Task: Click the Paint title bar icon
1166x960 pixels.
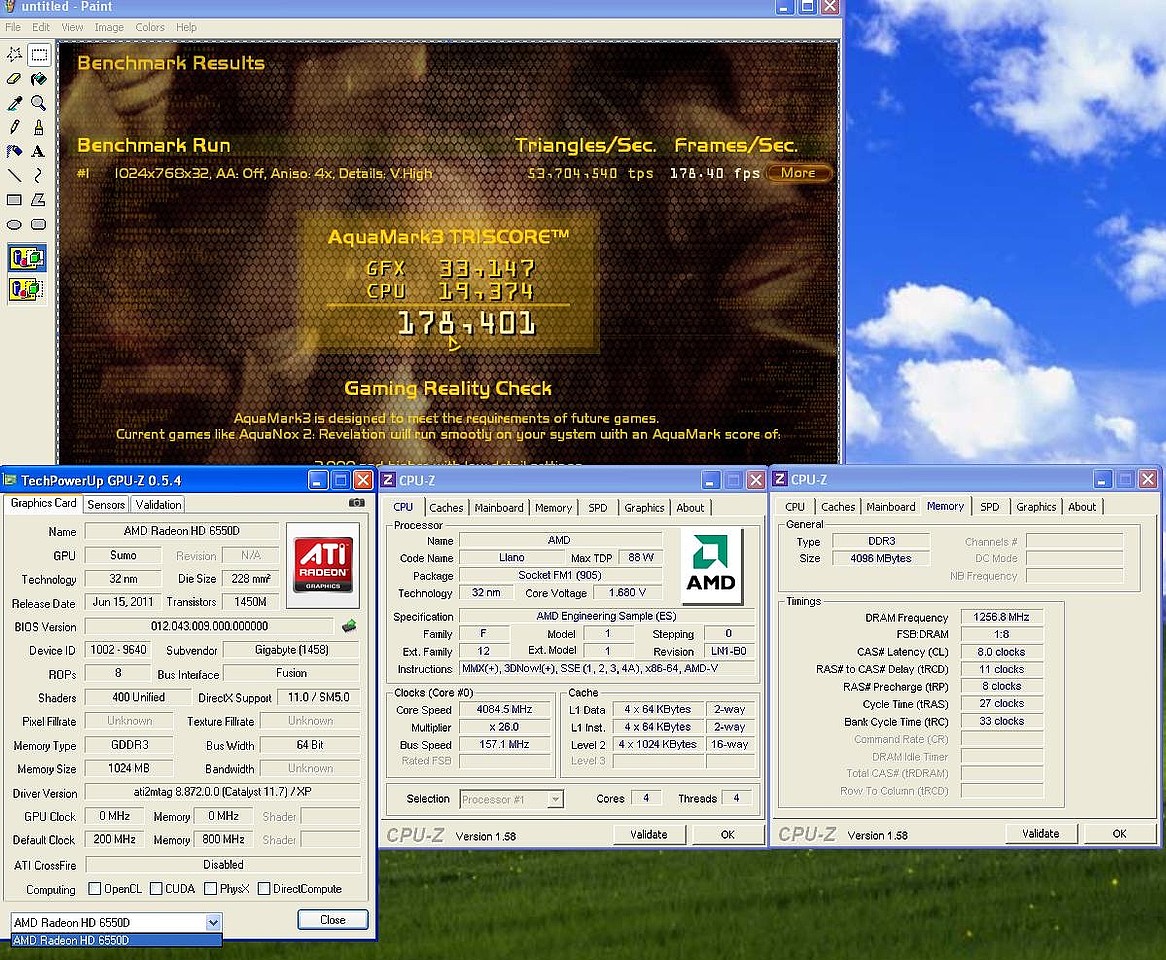Action: tap(9, 6)
